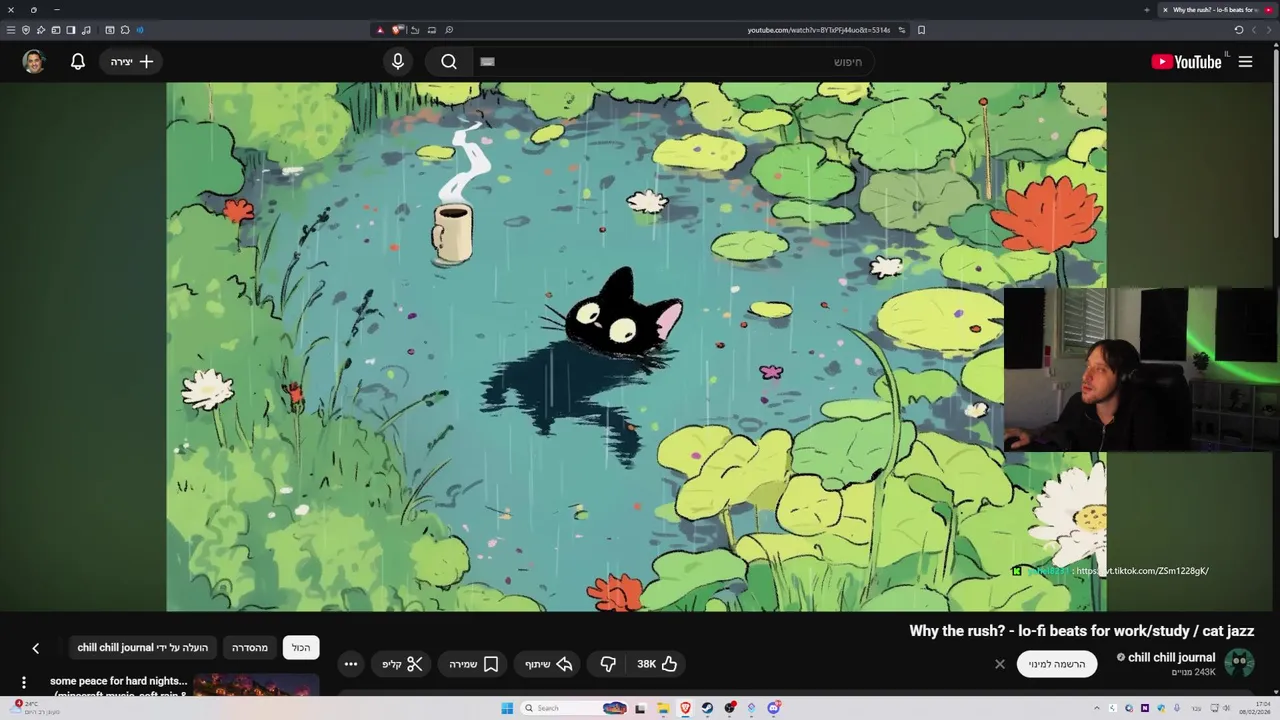Click the video player to pause playback
The width and height of the screenshot is (1280, 720).
[636, 346]
